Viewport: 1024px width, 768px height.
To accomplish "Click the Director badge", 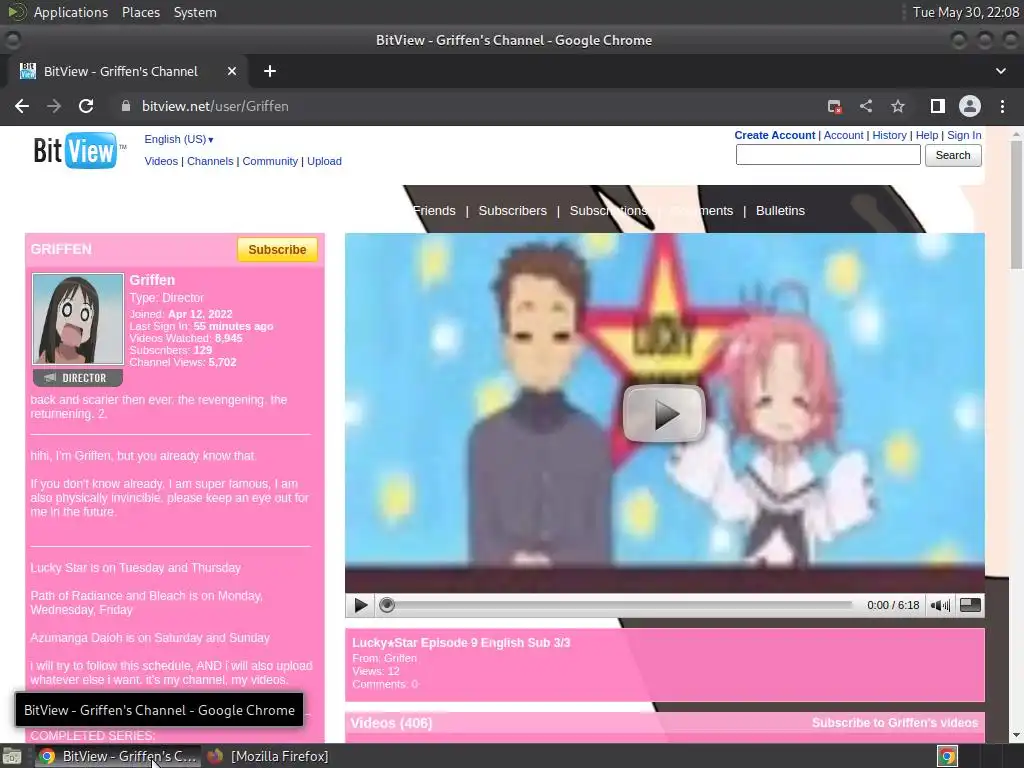I will (x=78, y=378).
